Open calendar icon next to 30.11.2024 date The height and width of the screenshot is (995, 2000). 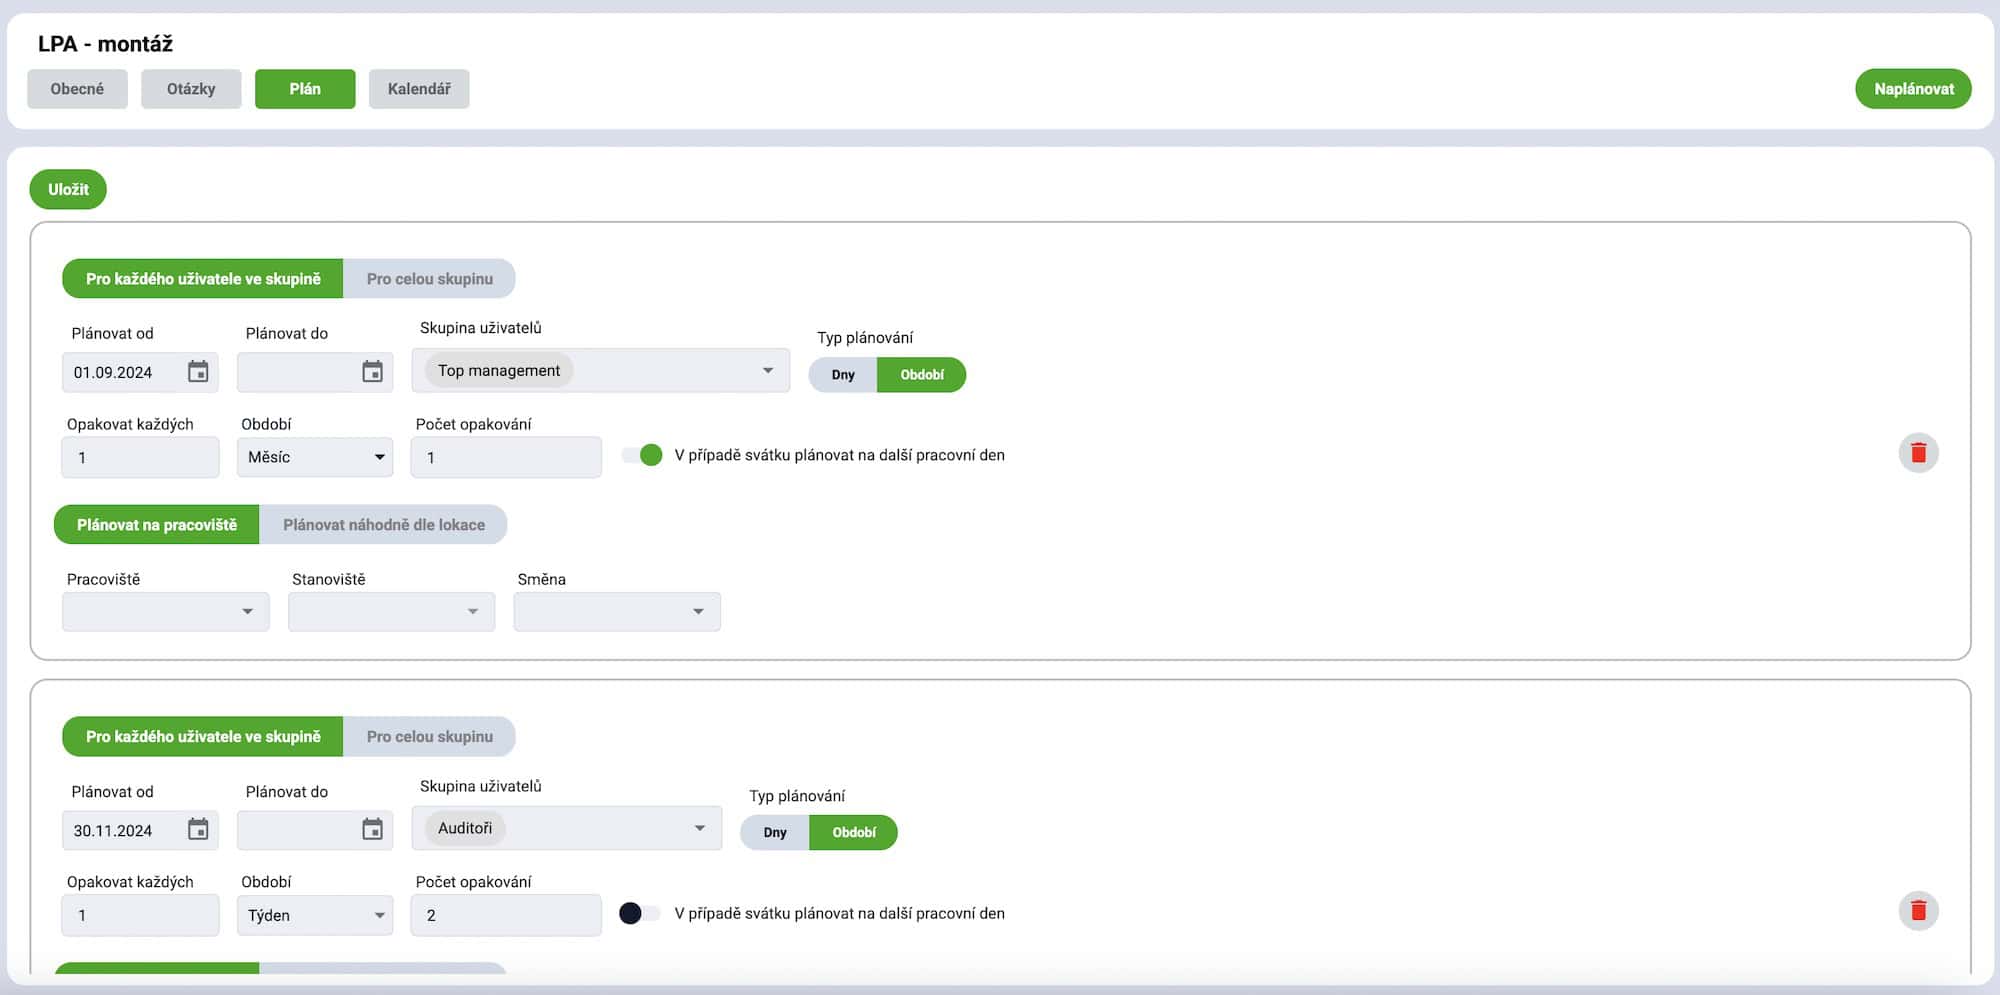click(x=198, y=830)
